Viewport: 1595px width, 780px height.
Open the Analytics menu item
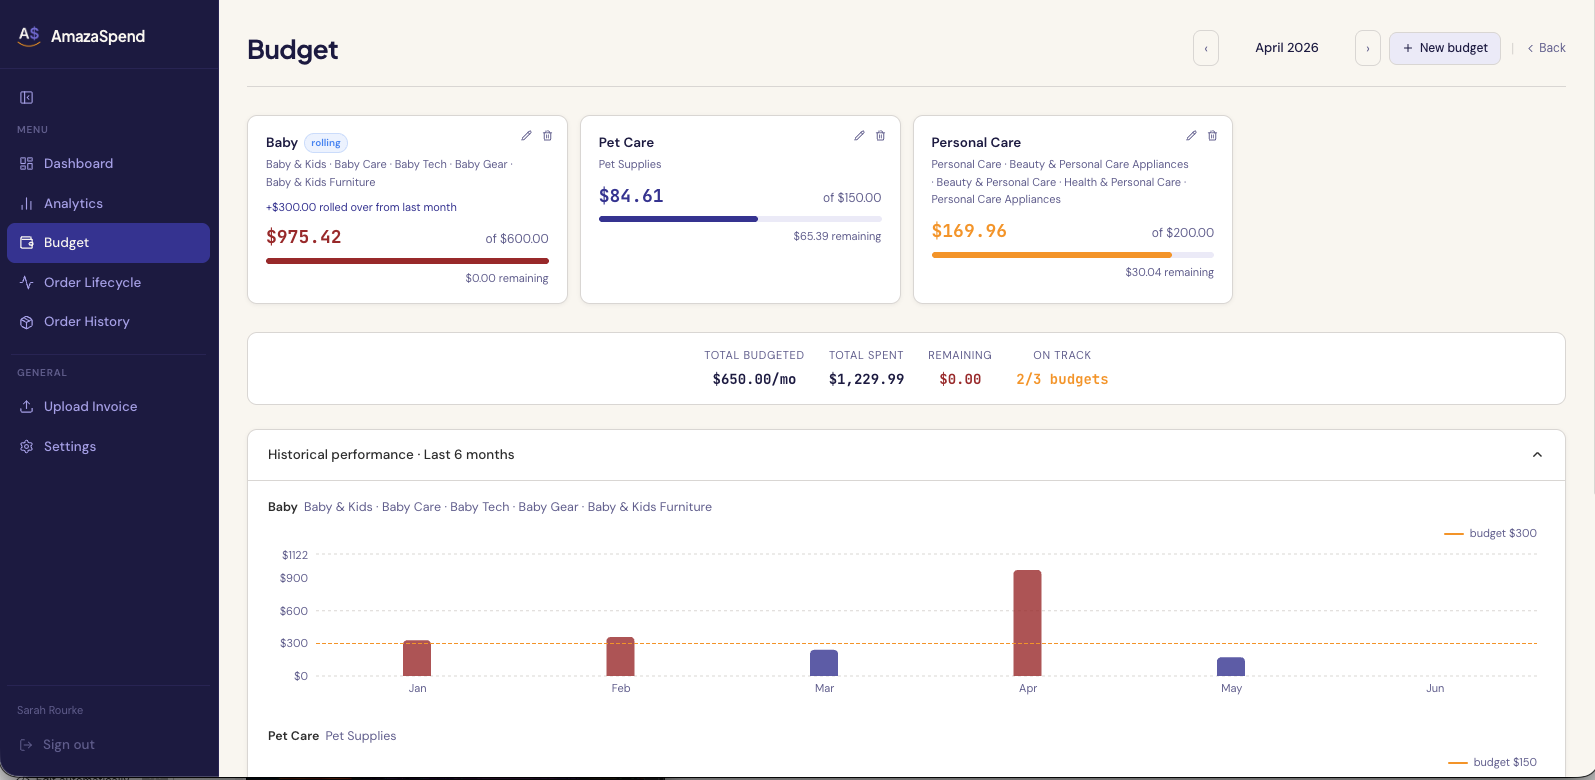(108, 203)
